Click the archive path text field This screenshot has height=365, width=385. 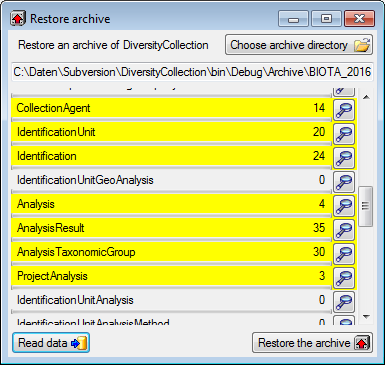(192, 72)
